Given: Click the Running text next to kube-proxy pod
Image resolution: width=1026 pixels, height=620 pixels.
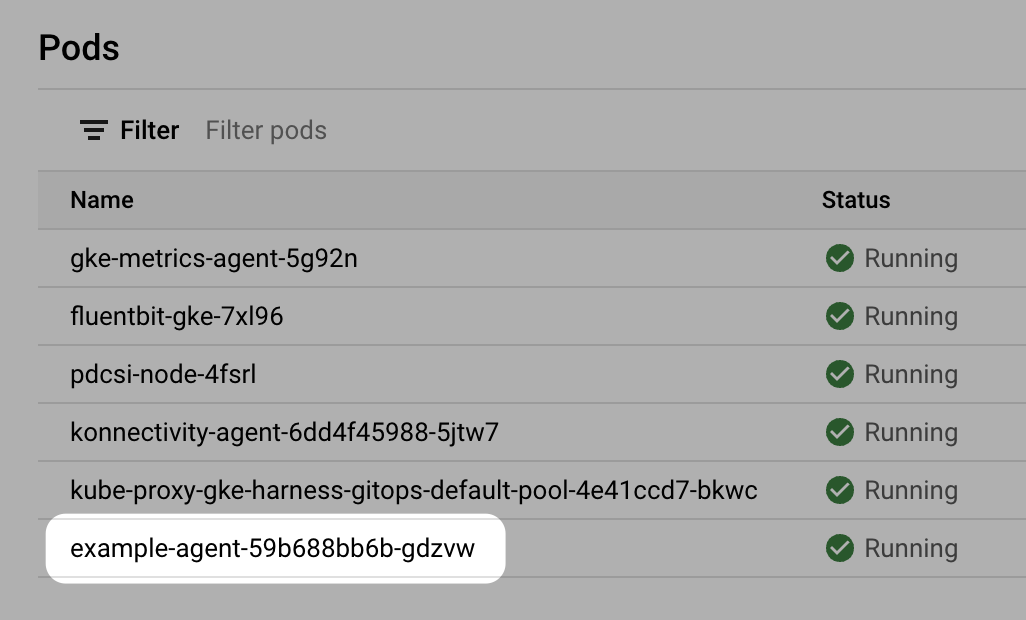Looking at the screenshot, I should (911, 490).
